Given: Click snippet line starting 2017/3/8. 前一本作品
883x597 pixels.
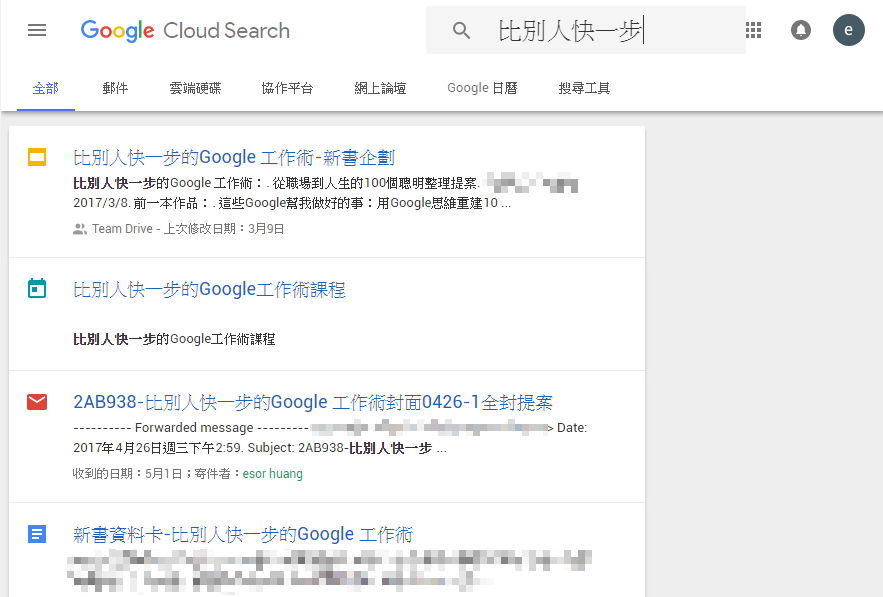Looking at the screenshot, I should [292, 203].
